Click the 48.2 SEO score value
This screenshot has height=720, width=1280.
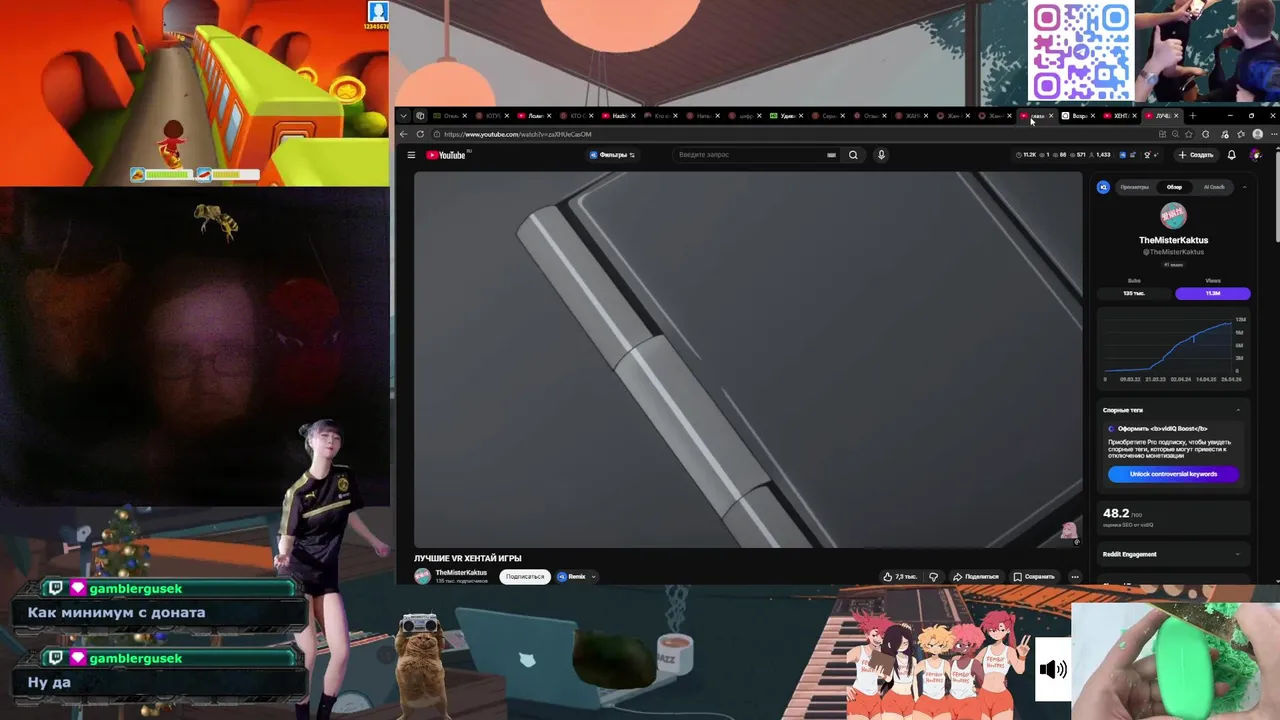point(1116,513)
